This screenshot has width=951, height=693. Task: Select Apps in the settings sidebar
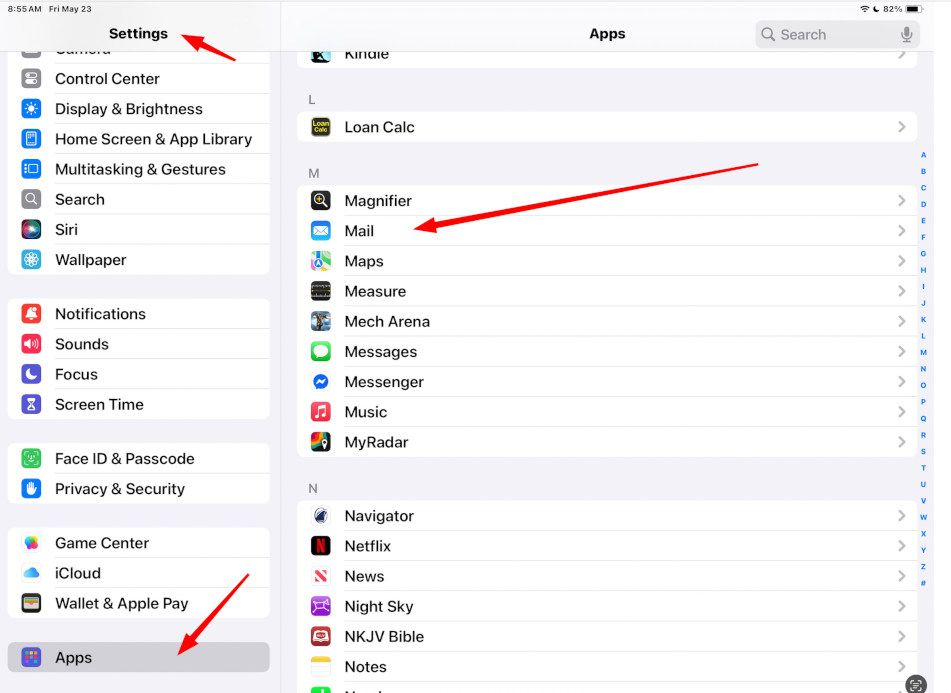click(138, 657)
